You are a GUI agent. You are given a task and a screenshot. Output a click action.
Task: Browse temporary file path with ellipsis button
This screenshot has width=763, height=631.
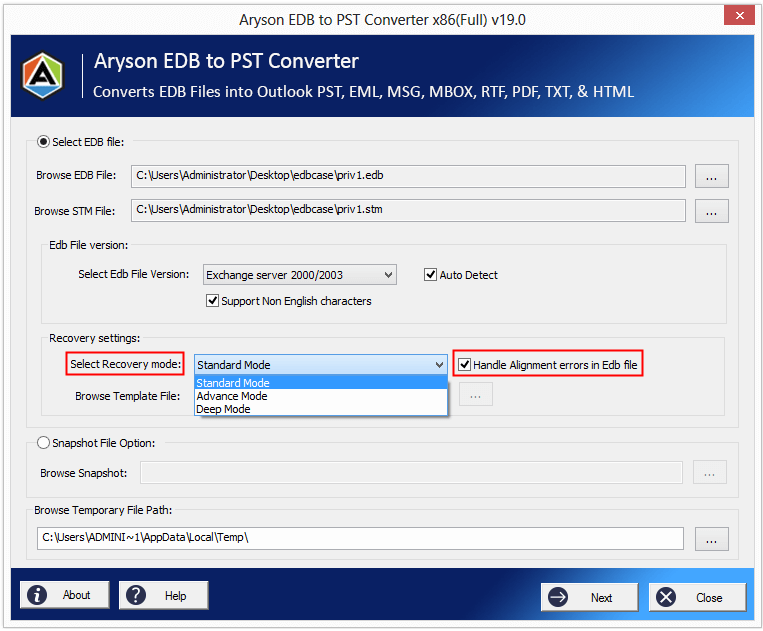coord(711,539)
